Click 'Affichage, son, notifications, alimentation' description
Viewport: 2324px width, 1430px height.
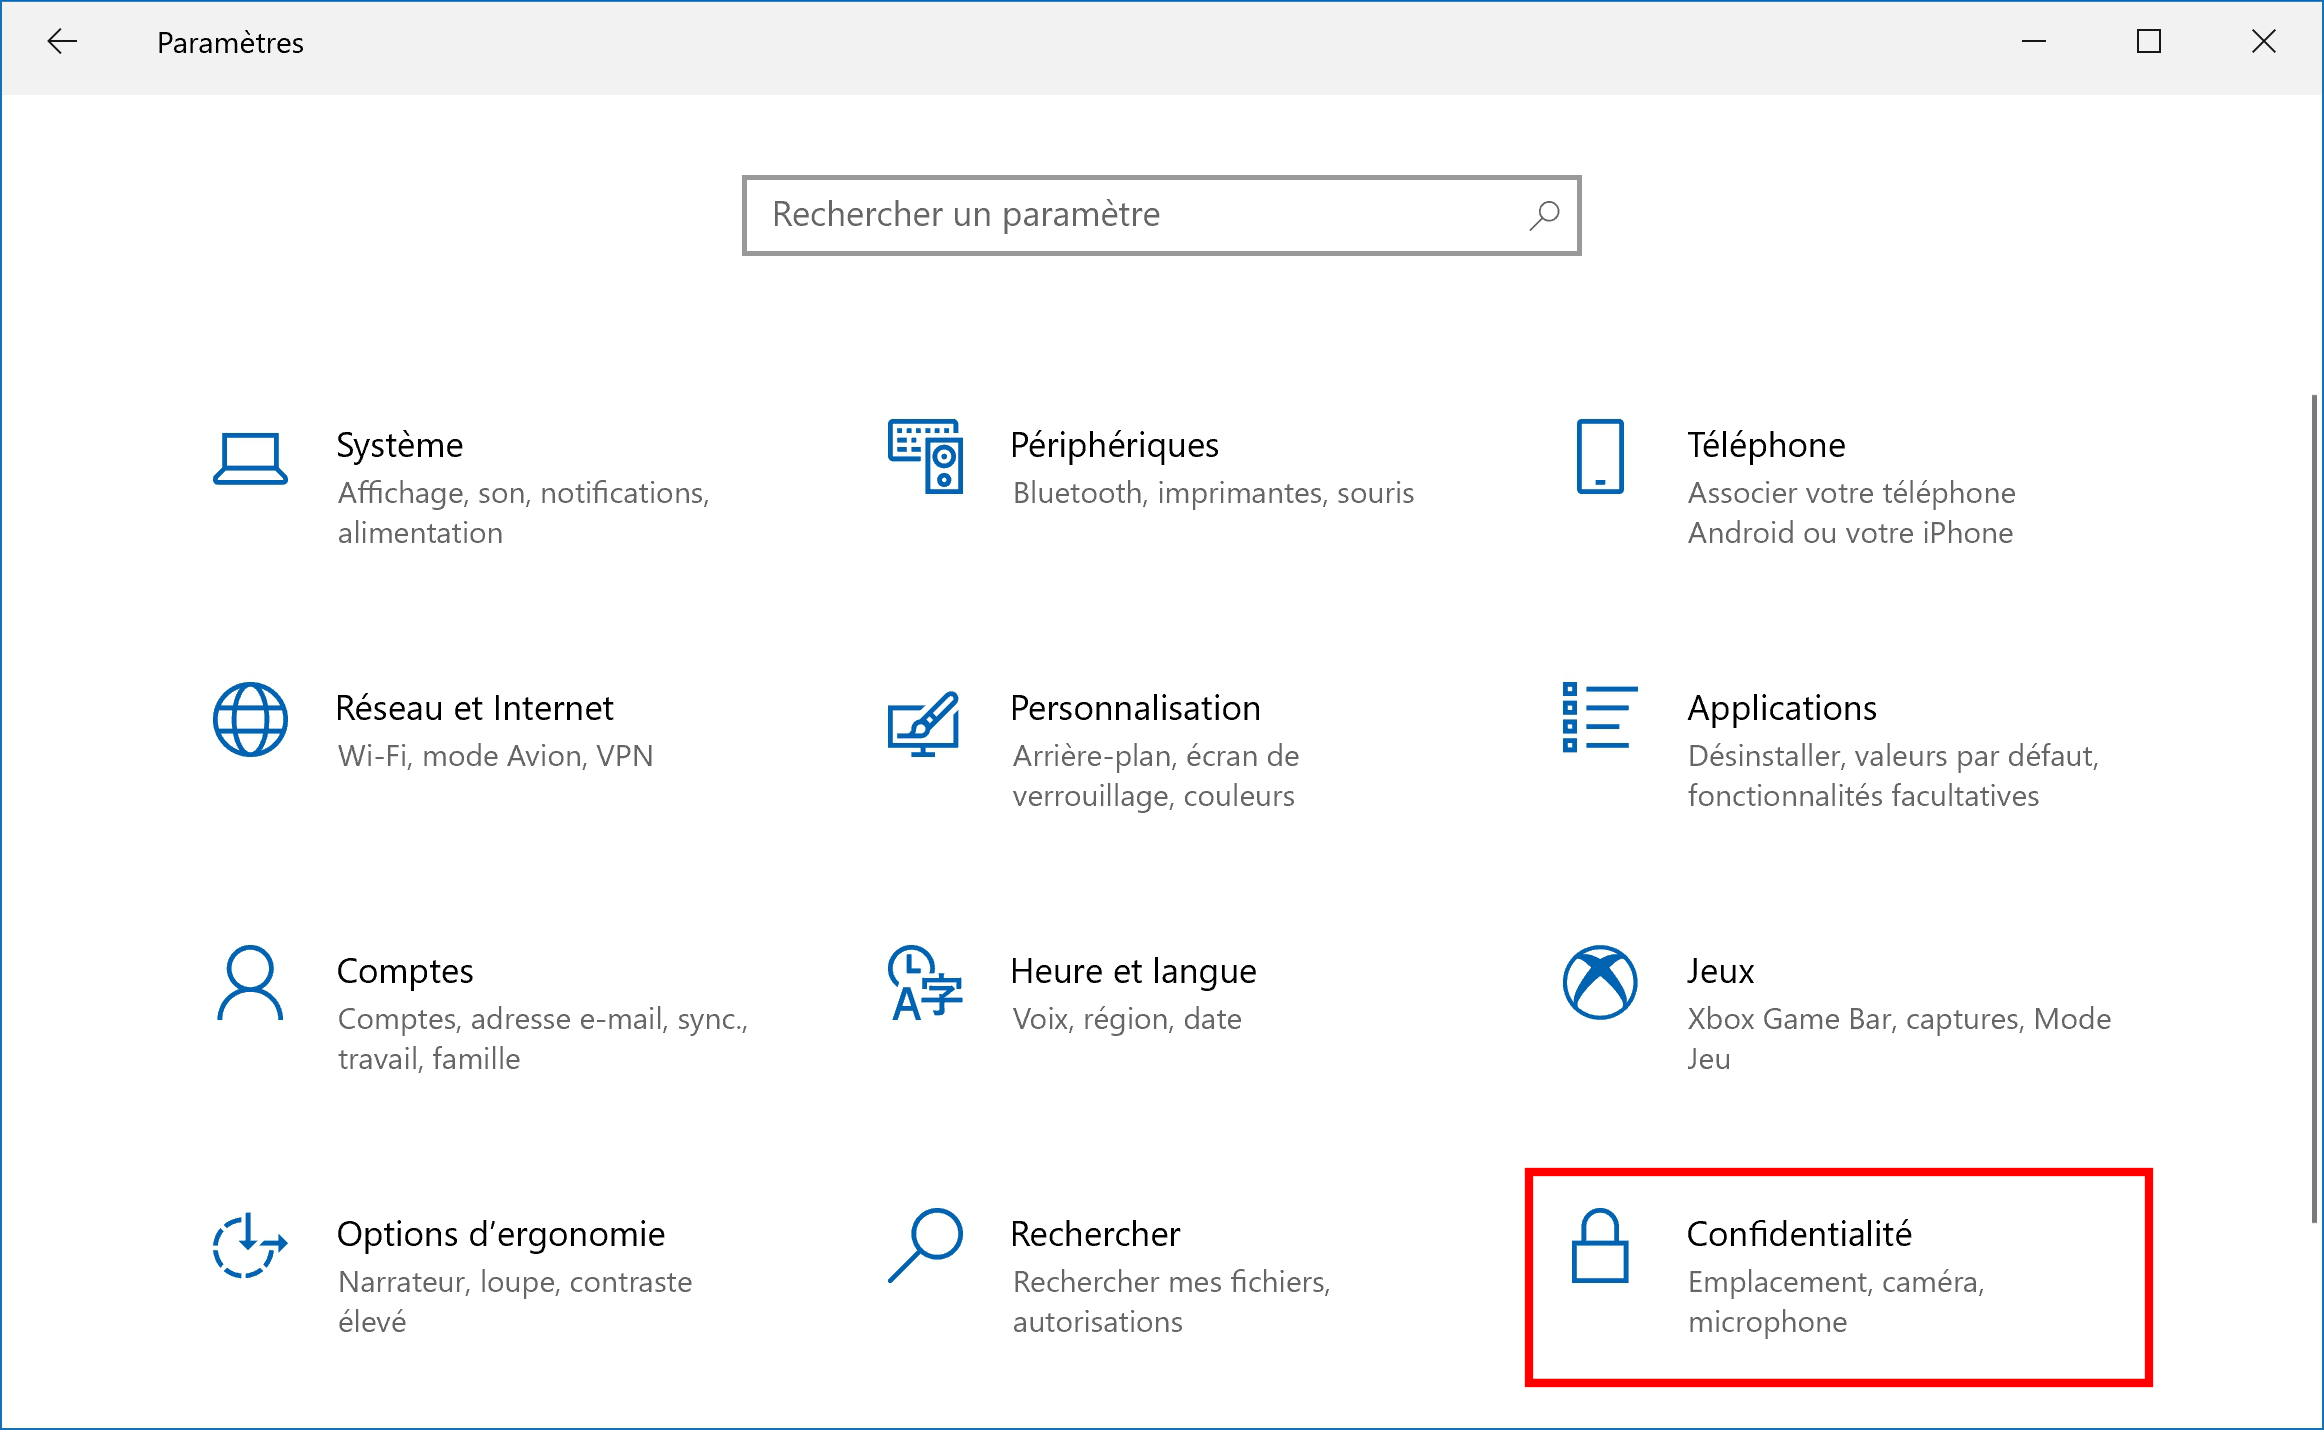(523, 513)
